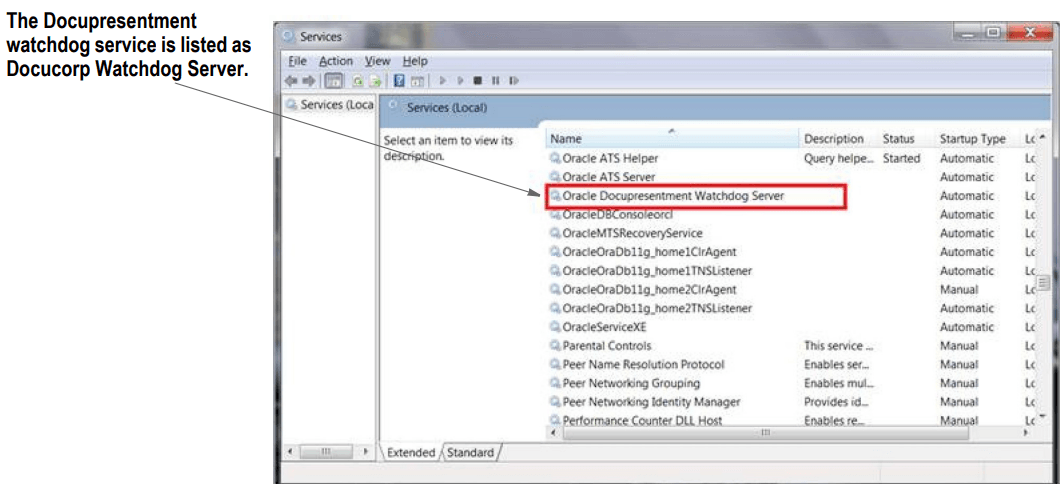The width and height of the screenshot is (1060, 487).
Task: Click the 'Provides id...' description cell
Action: tap(838, 402)
